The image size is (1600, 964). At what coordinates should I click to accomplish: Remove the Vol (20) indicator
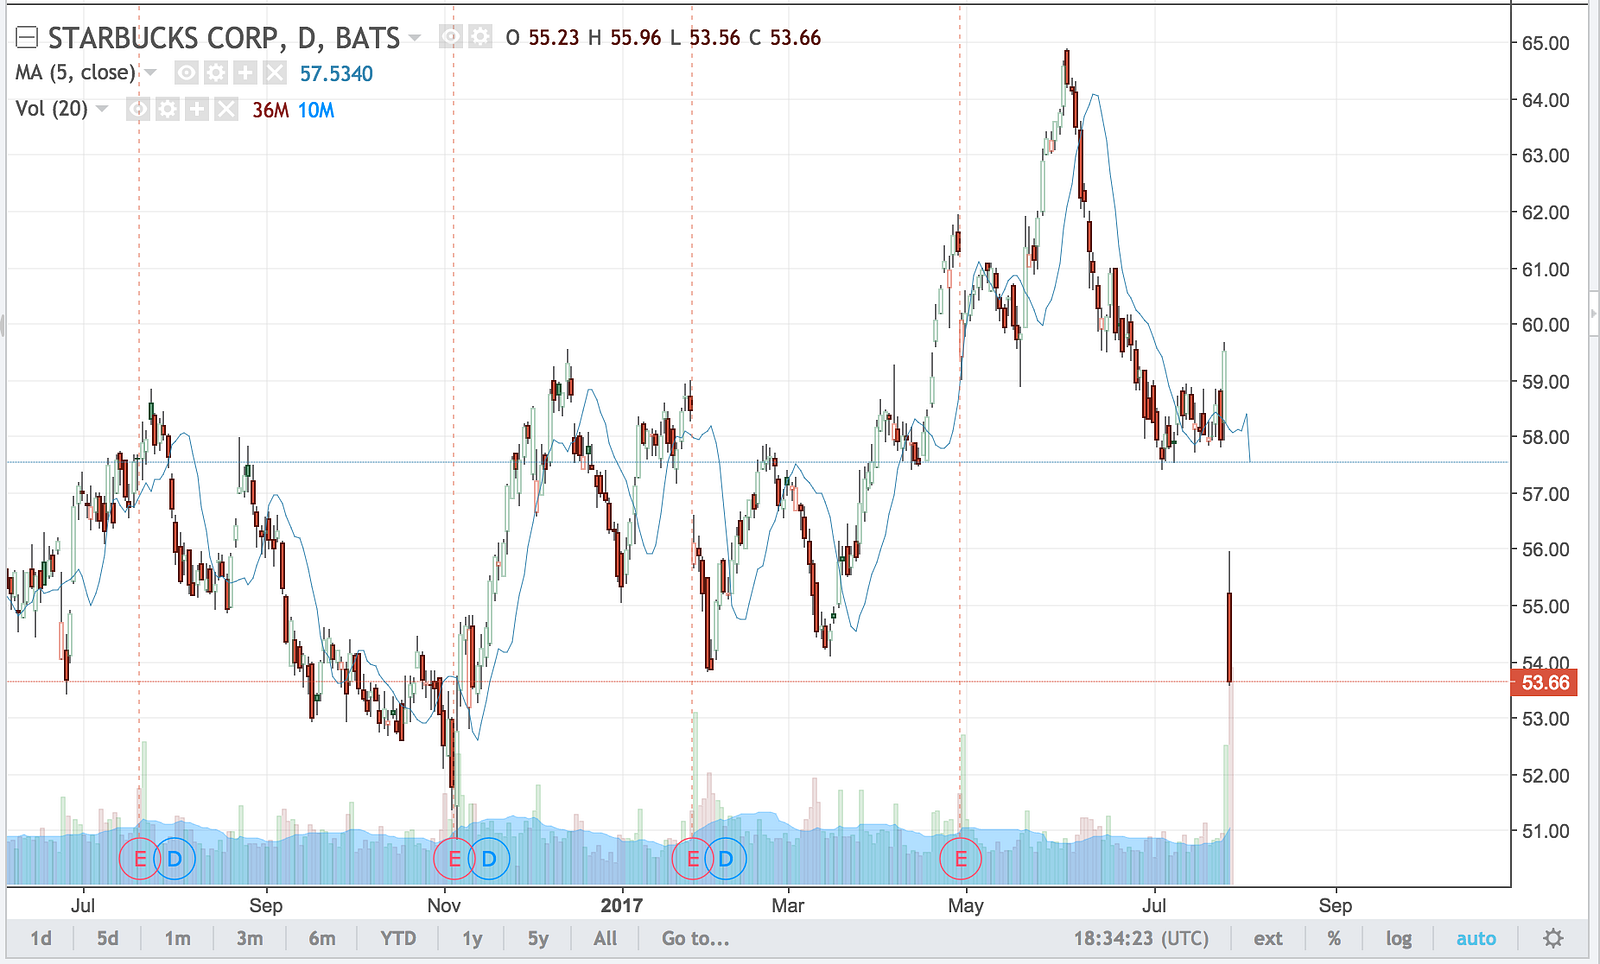pos(227,109)
